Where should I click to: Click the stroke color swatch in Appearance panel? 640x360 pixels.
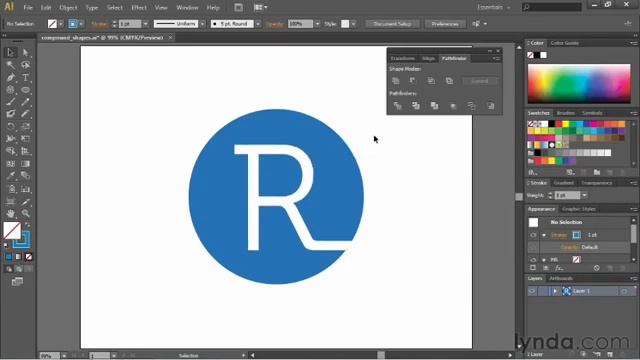[576, 235]
